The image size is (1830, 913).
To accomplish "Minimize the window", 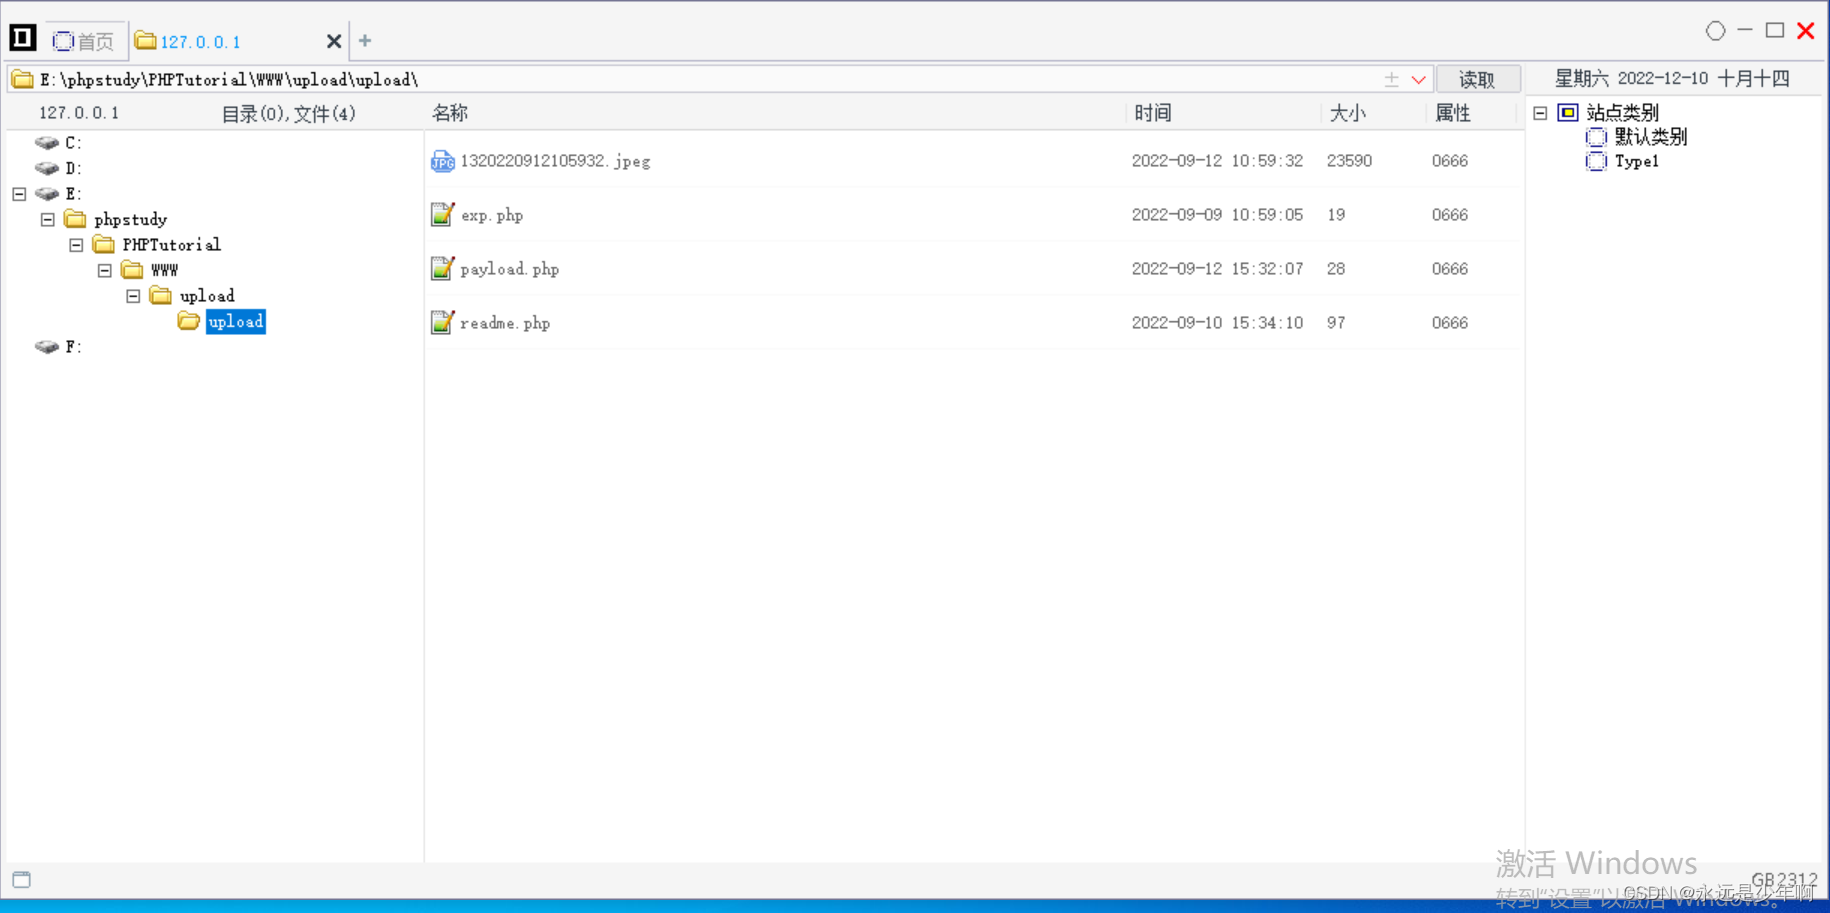I will [1745, 31].
